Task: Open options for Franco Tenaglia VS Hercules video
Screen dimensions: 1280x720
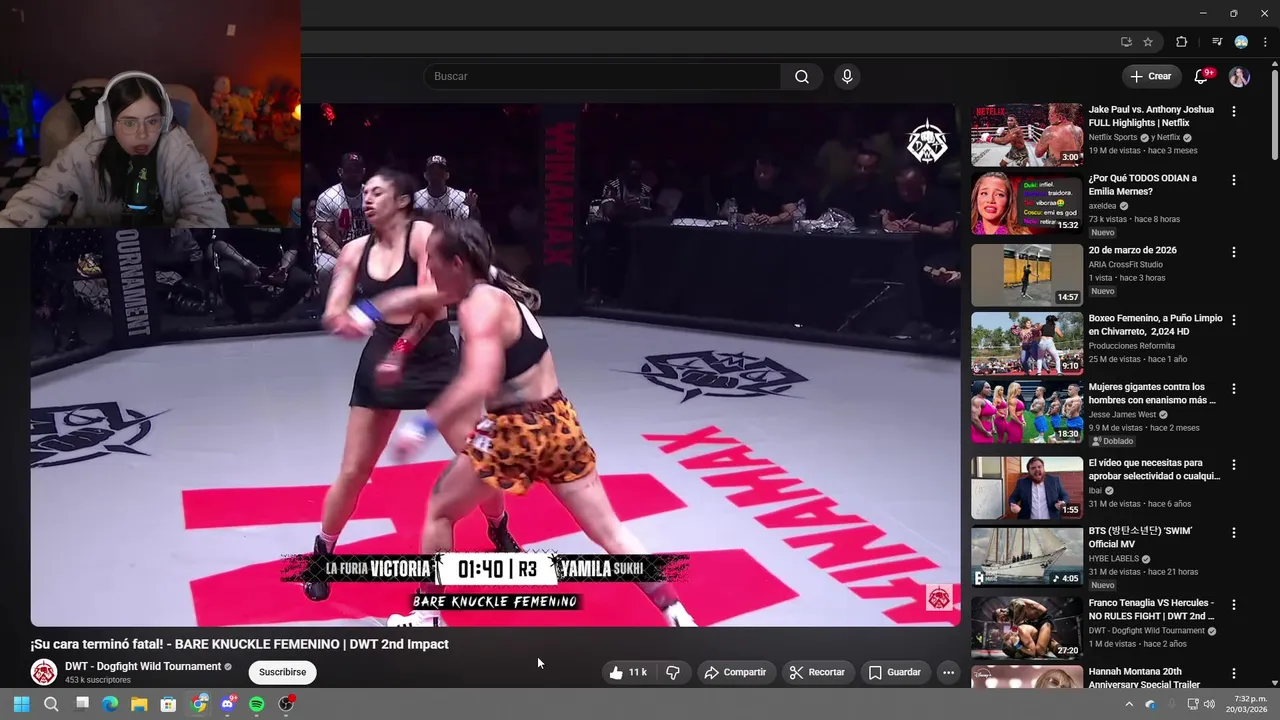Action: [x=1233, y=605]
